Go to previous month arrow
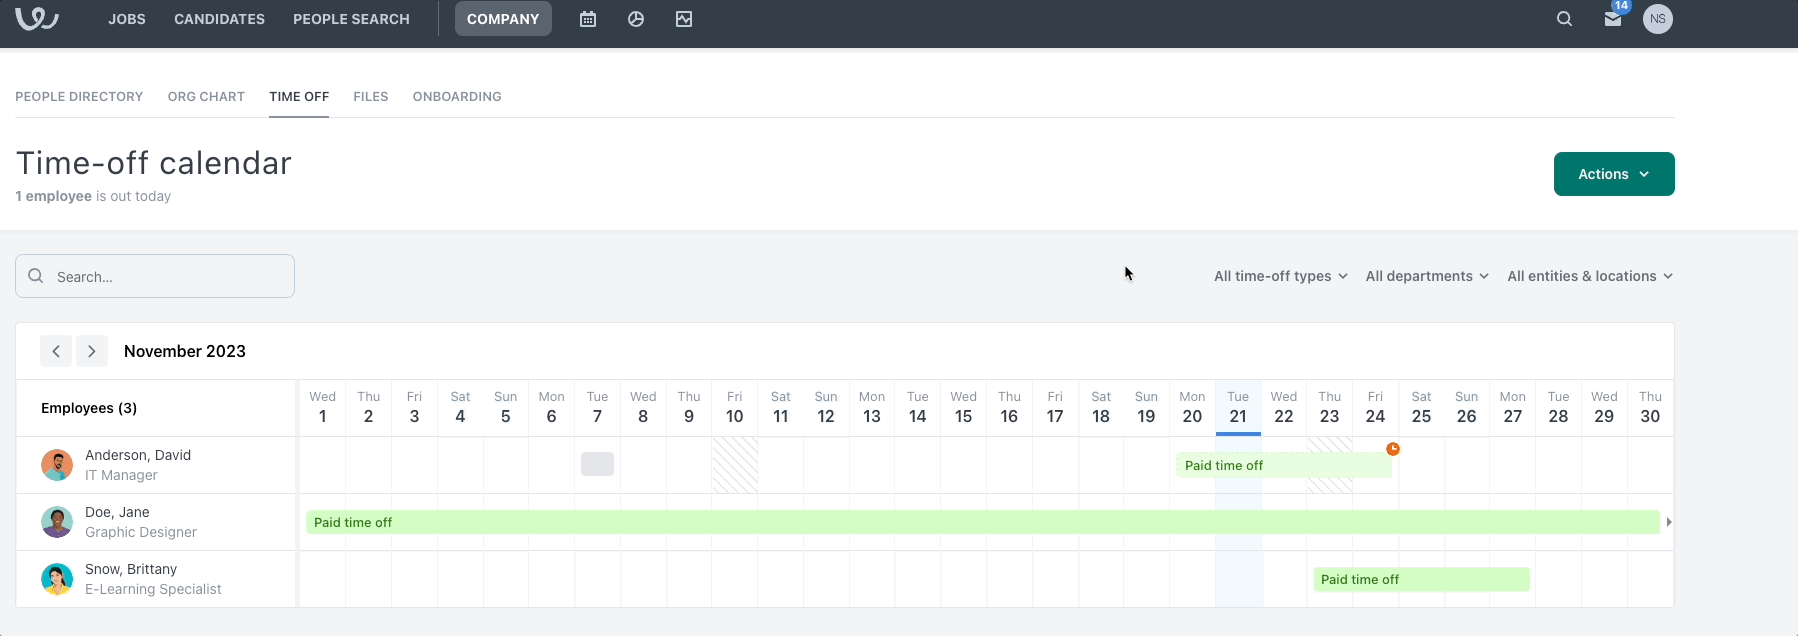Image resolution: width=1798 pixels, height=636 pixels. click(56, 351)
